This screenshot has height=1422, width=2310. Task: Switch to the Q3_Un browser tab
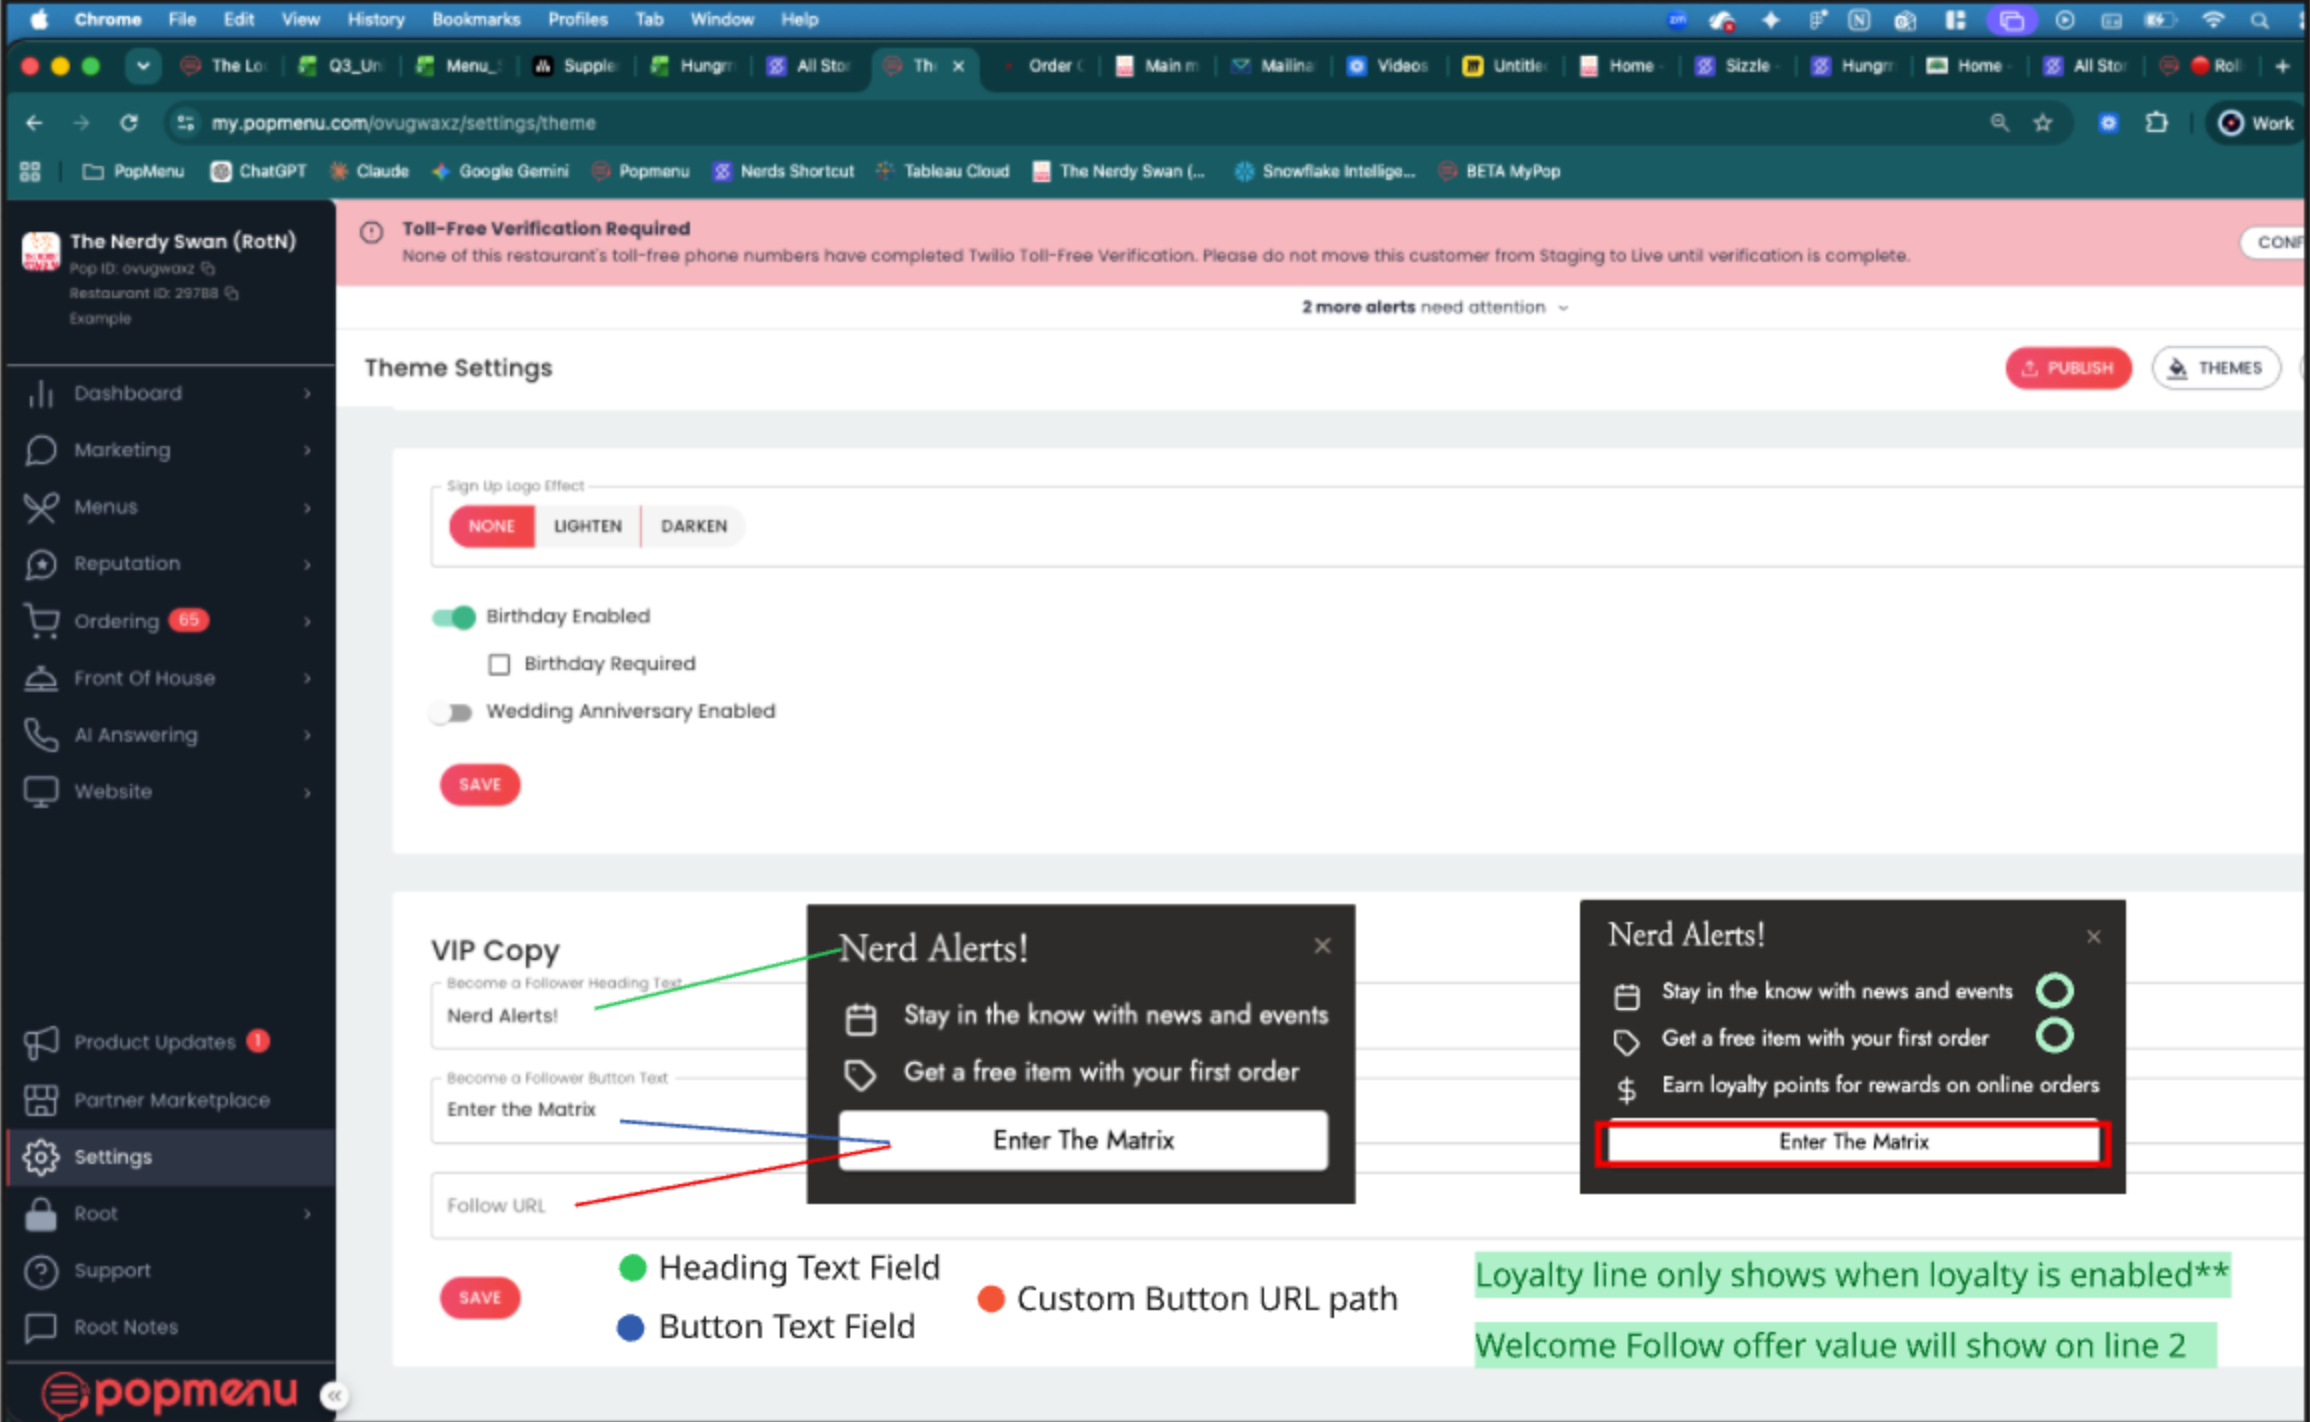[x=342, y=66]
